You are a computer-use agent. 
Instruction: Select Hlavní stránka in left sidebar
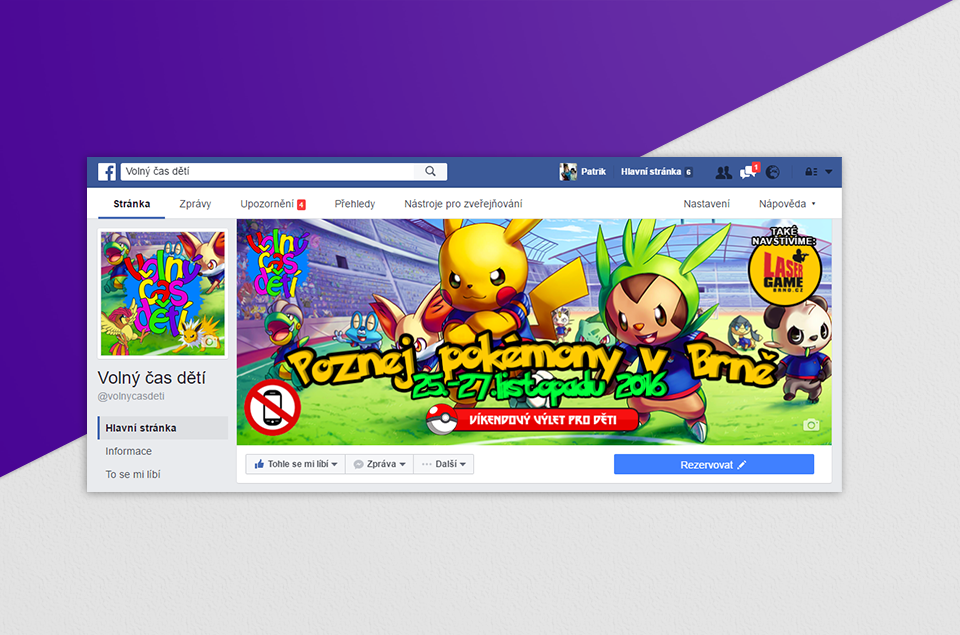pos(163,427)
